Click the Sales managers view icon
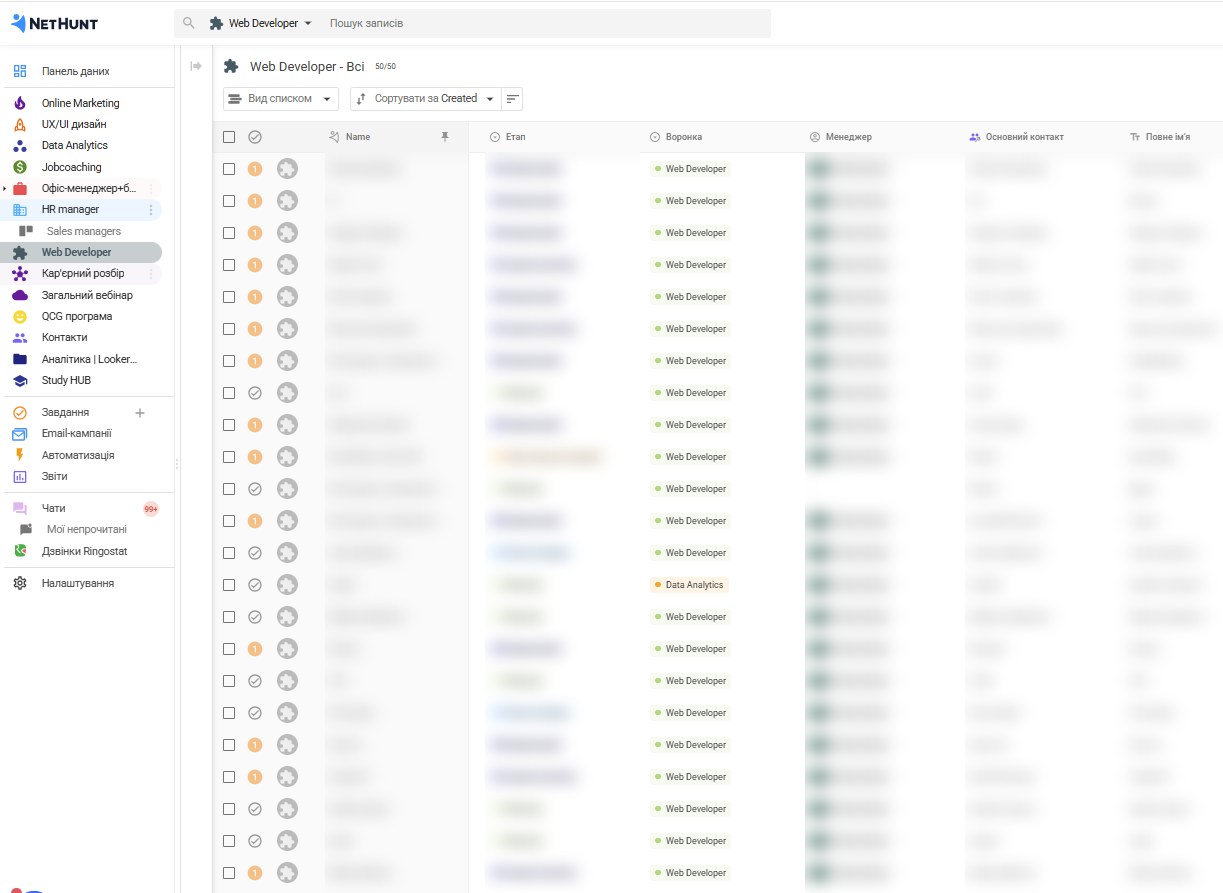Image resolution: width=1223 pixels, height=893 pixels. point(26,231)
